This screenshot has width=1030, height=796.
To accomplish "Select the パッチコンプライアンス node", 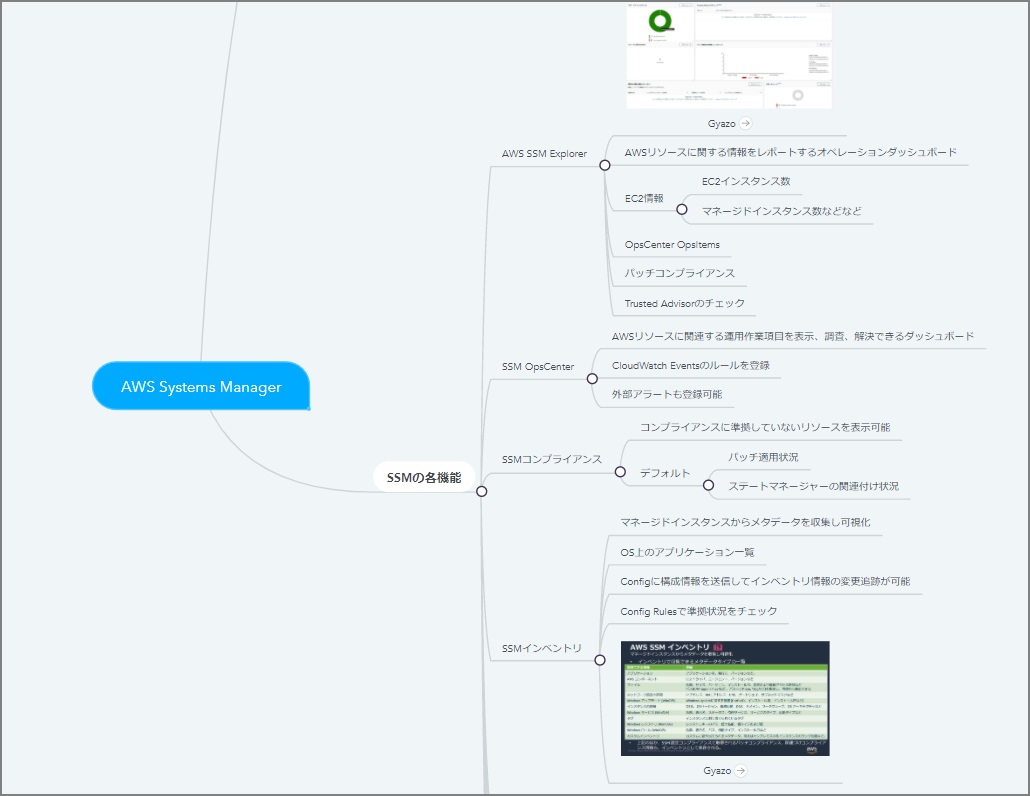I will (x=679, y=273).
